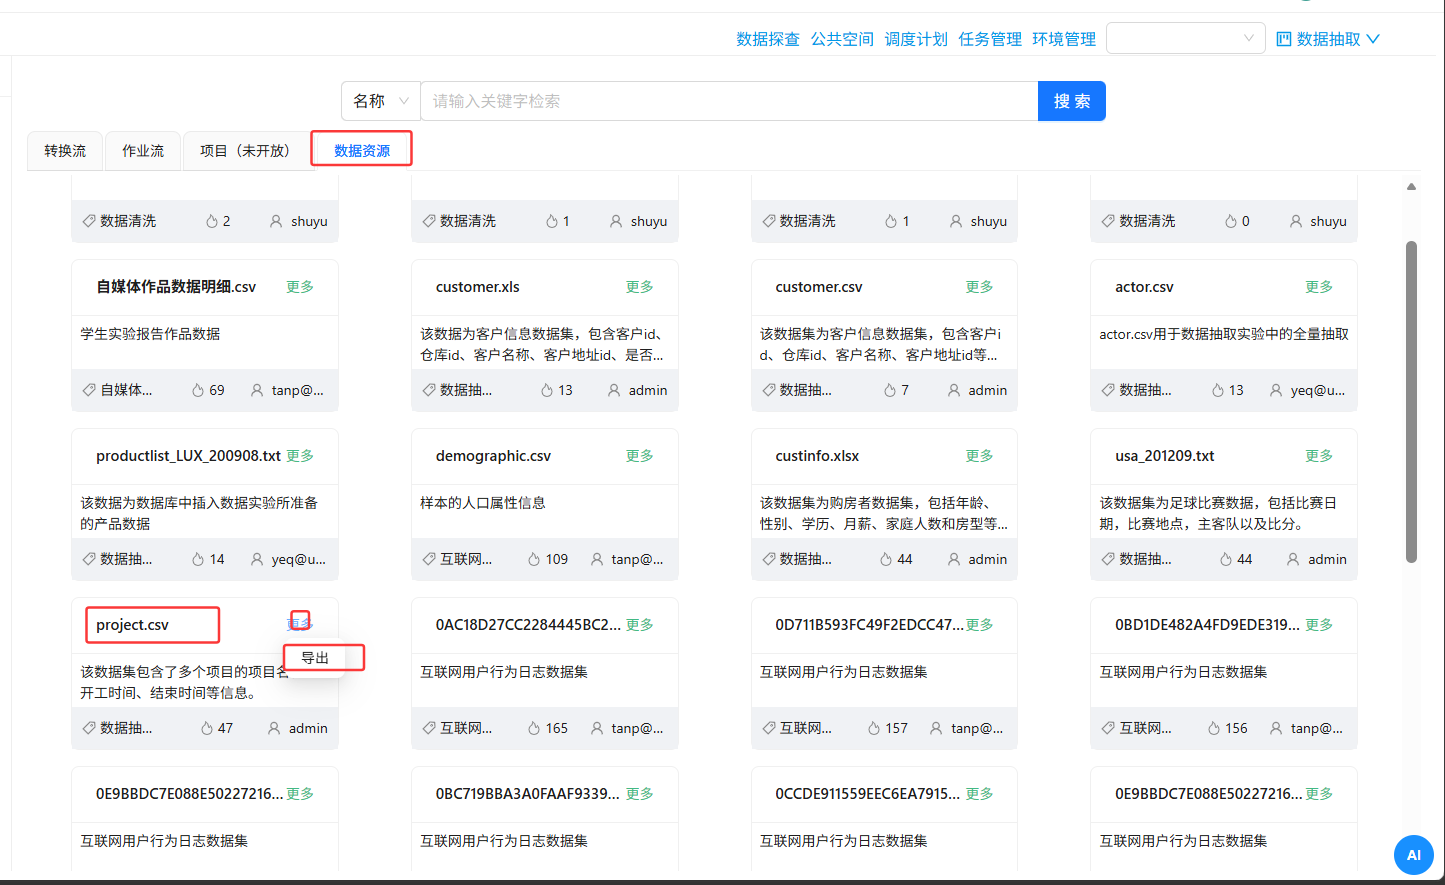The width and height of the screenshot is (1445, 885).
Task: Open the usa_201209.txt dataset title
Action: pyautogui.click(x=1165, y=456)
